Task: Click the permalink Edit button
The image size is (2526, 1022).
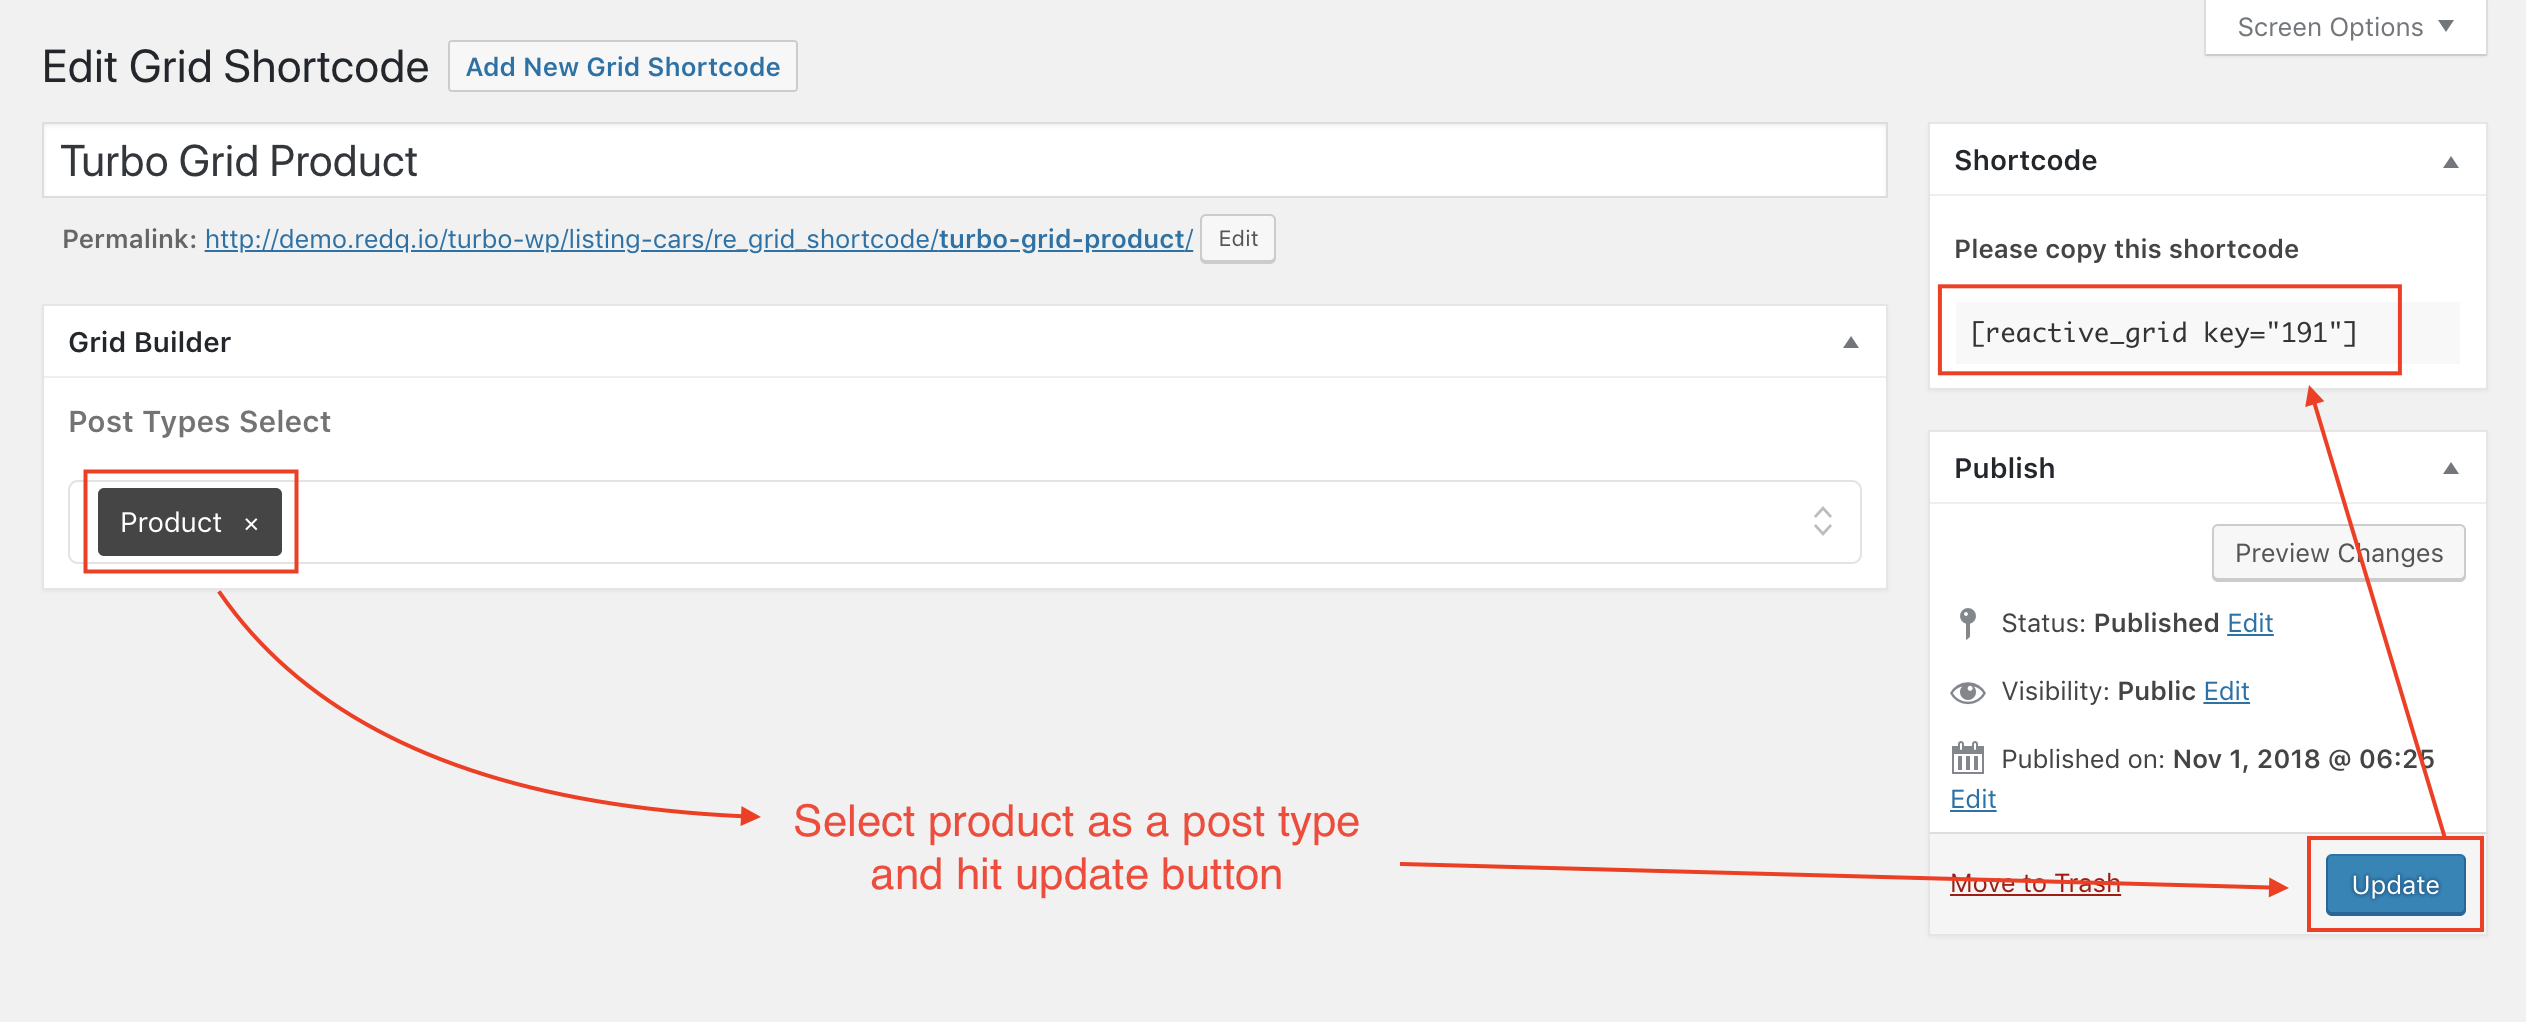Action: point(1237,239)
